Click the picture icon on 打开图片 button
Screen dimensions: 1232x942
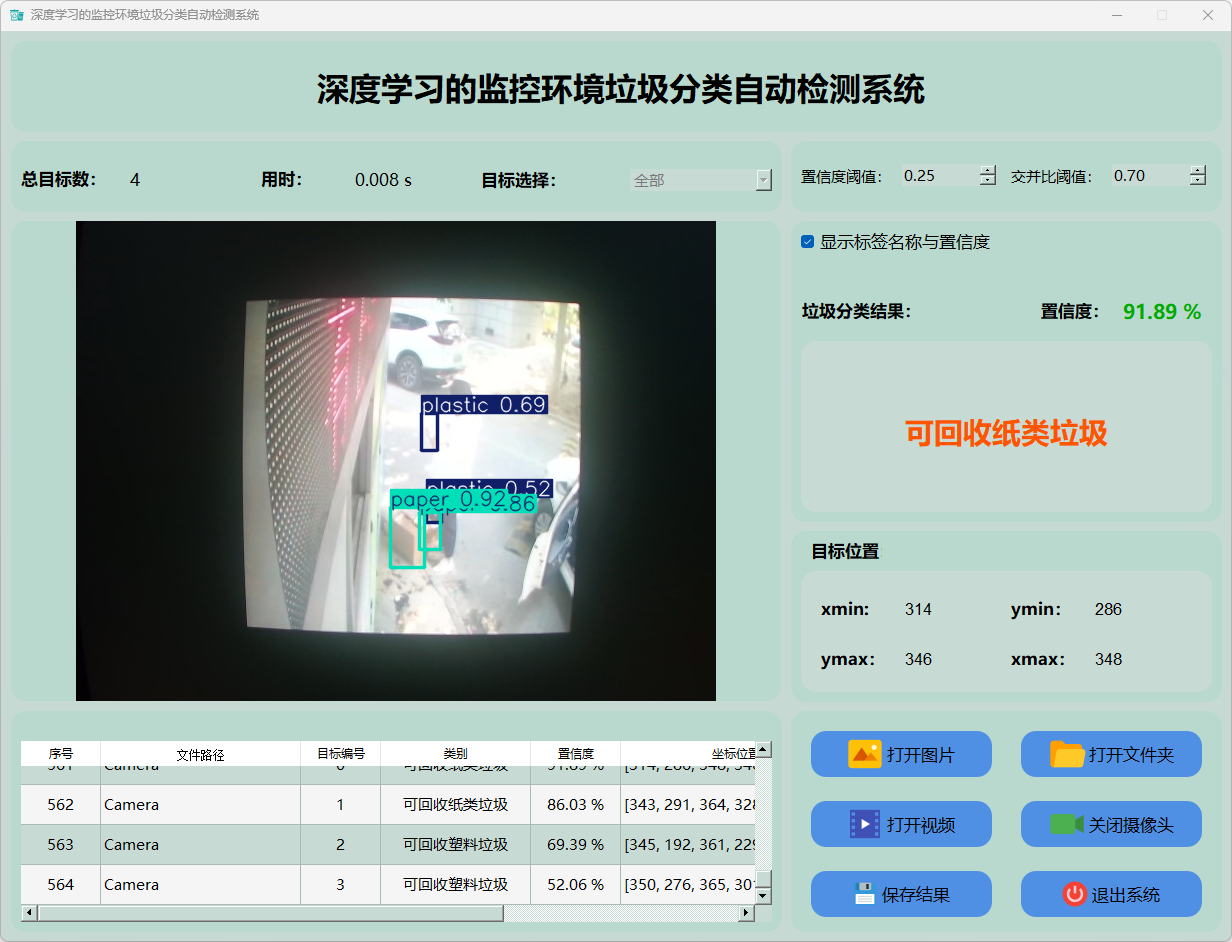[x=864, y=754]
